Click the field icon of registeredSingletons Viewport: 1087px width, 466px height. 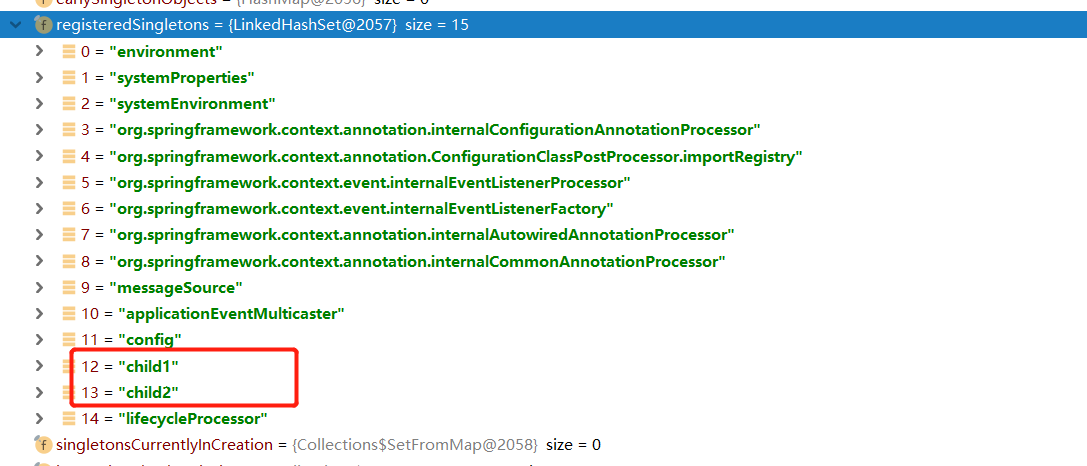[44, 26]
